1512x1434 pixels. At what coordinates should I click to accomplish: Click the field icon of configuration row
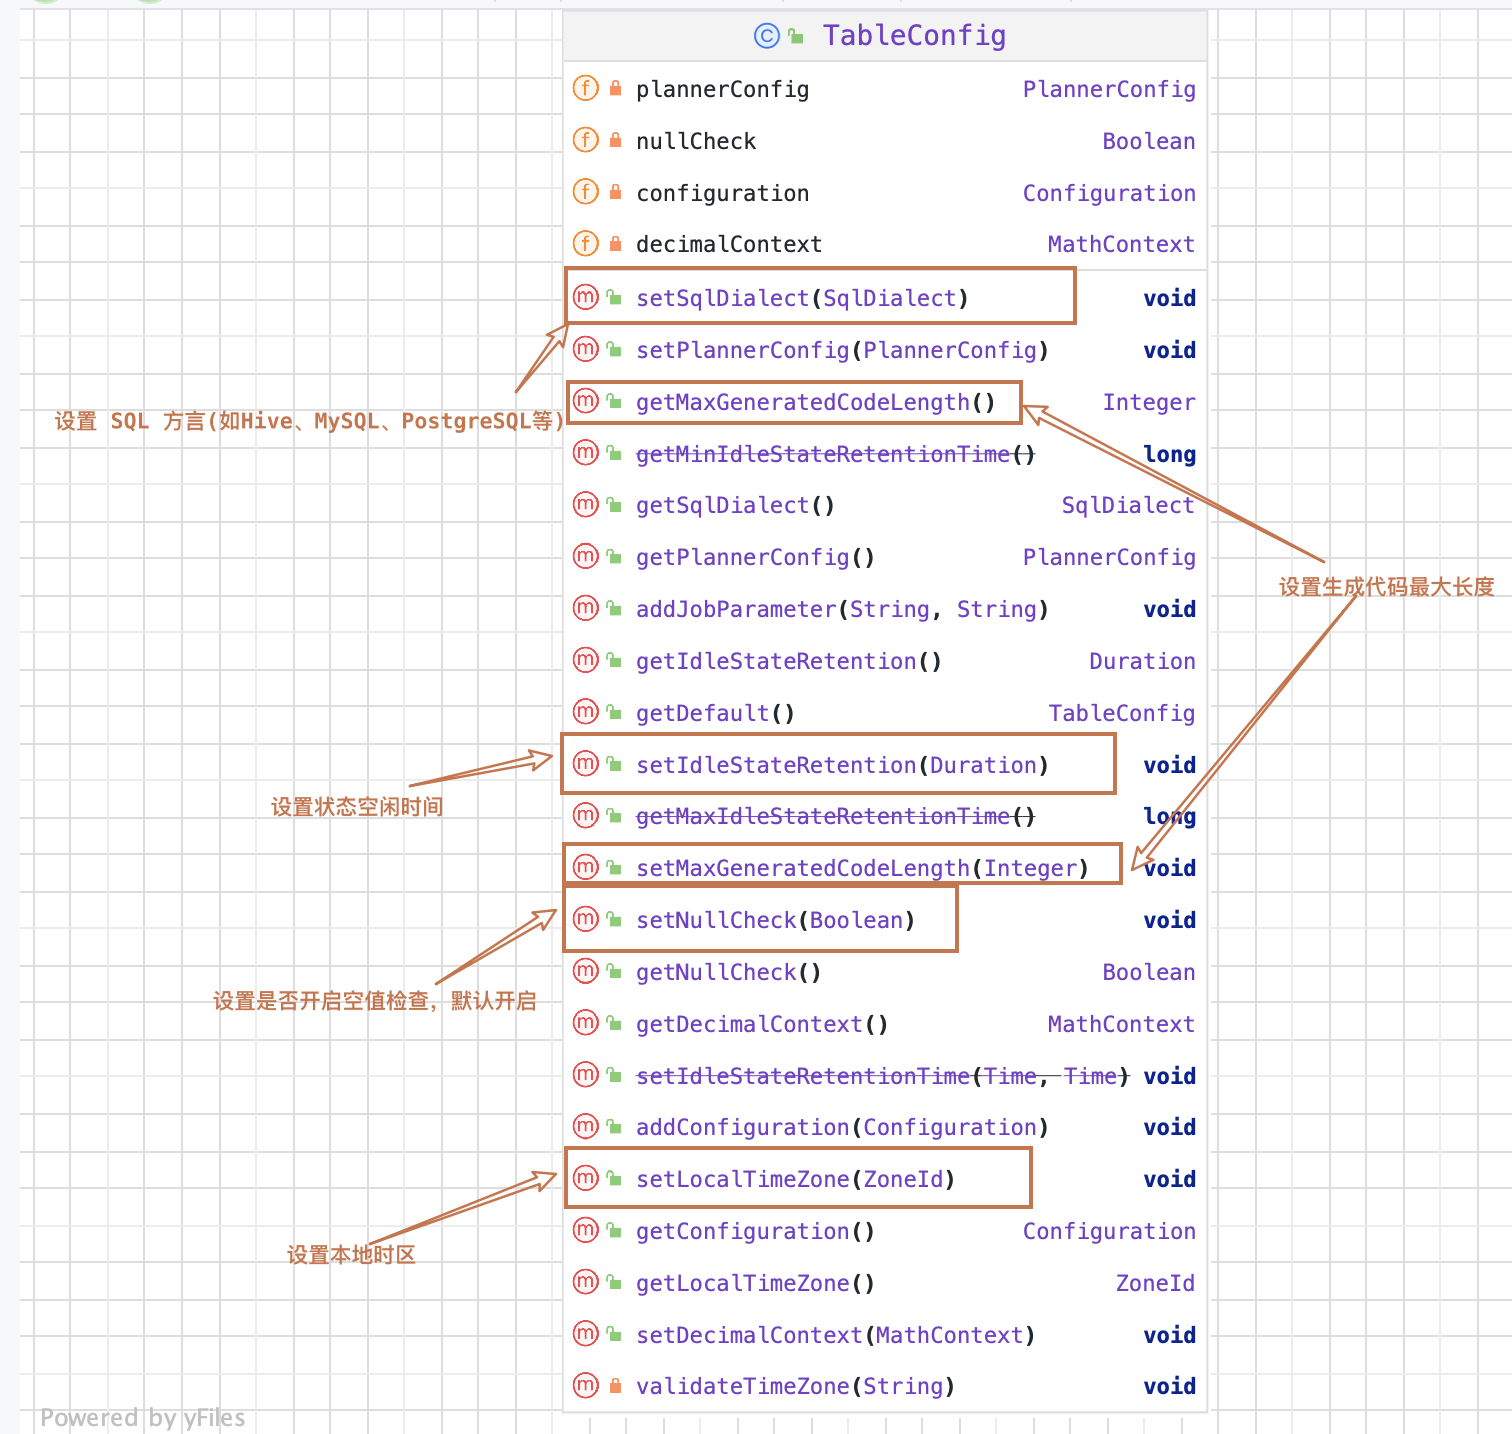[586, 192]
